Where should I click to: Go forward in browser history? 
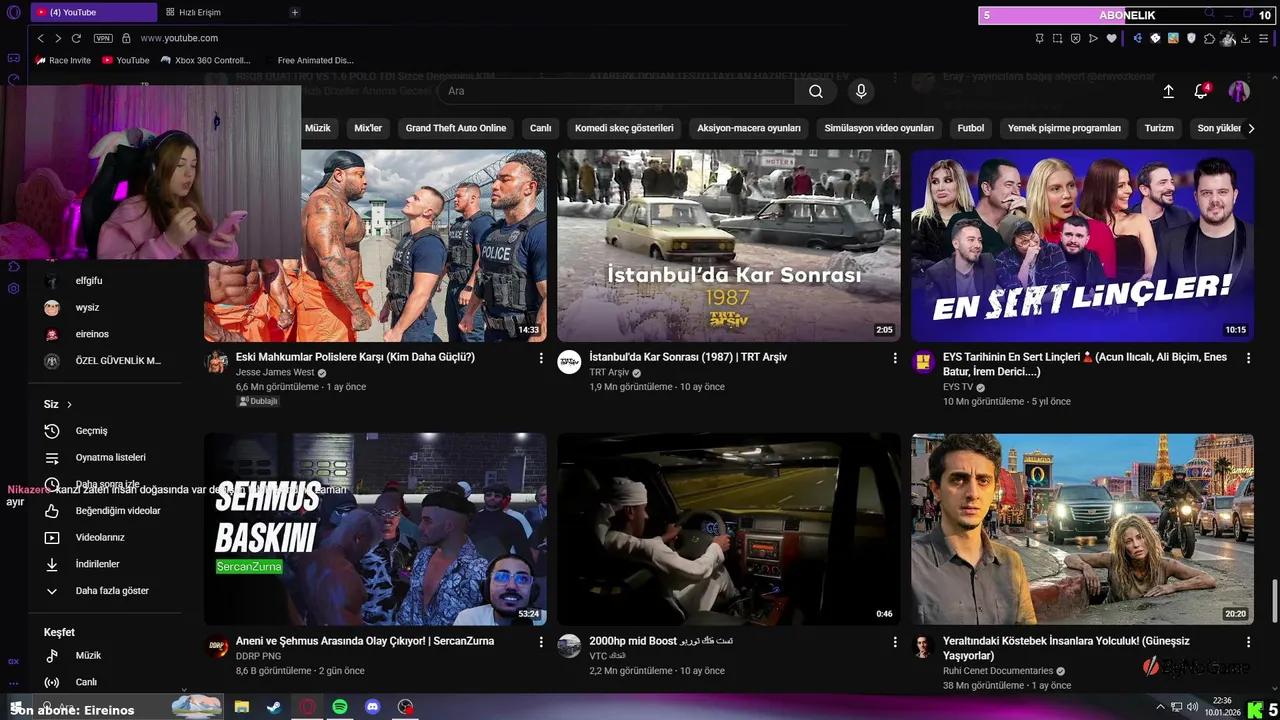(58, 38)
